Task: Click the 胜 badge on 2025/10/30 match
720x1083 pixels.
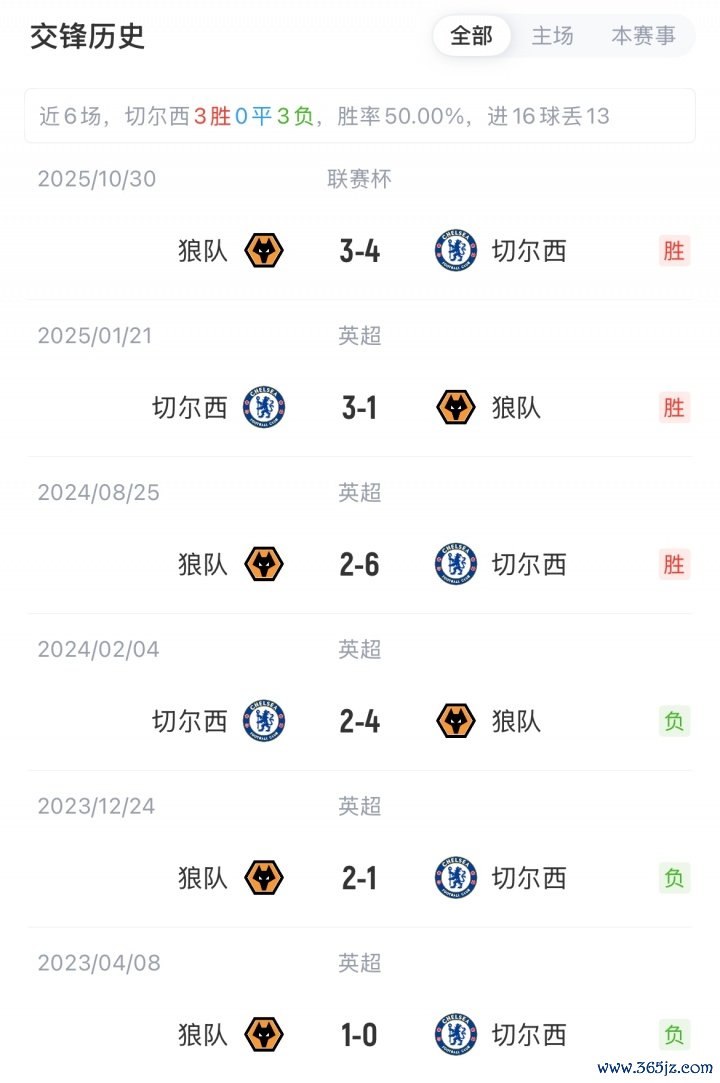Action: point(674,250)
